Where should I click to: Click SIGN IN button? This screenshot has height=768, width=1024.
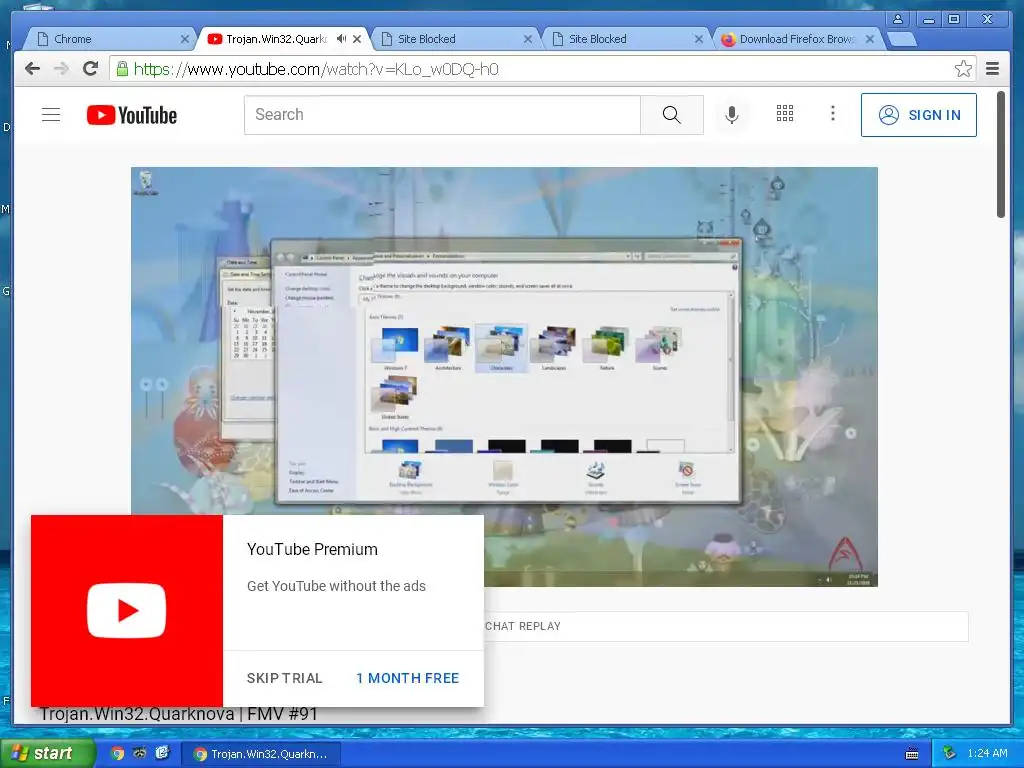pos(919,115)
